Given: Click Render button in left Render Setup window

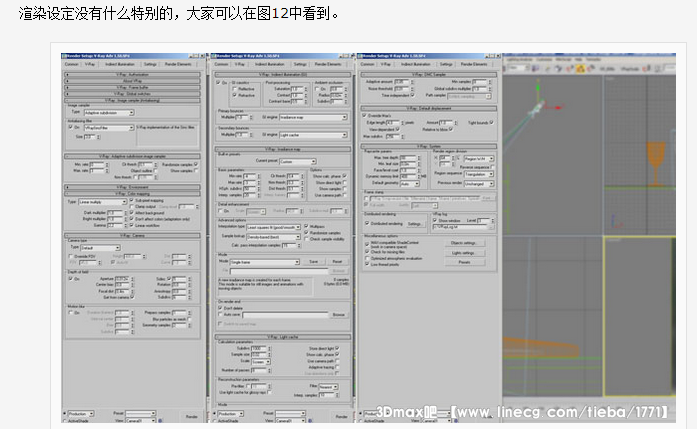Looking at the screenshot, I should coord(191,417).
